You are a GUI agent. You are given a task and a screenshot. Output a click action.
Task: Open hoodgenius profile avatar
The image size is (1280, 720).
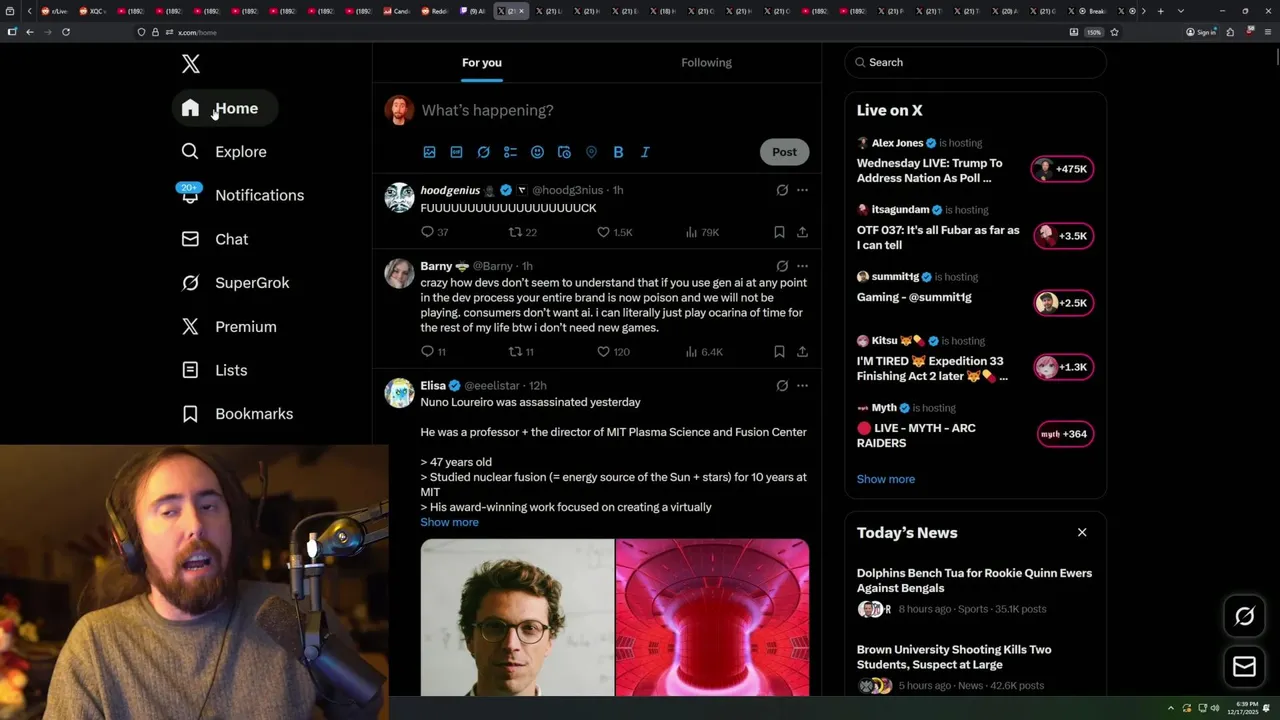click(x=399, y=197)
